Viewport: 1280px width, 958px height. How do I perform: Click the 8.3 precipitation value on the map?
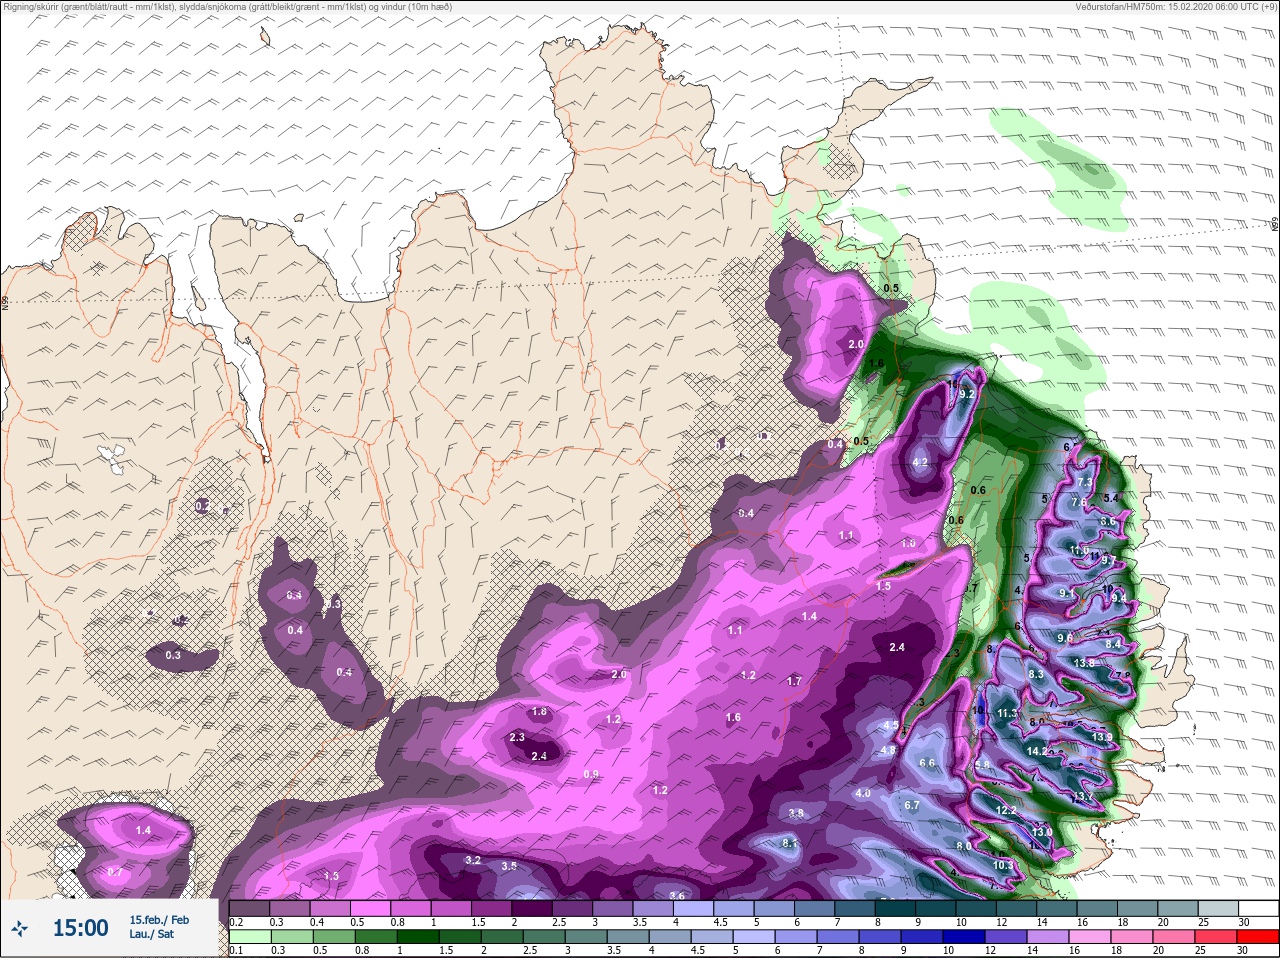pyautogui.click(x=1036, y=674)
